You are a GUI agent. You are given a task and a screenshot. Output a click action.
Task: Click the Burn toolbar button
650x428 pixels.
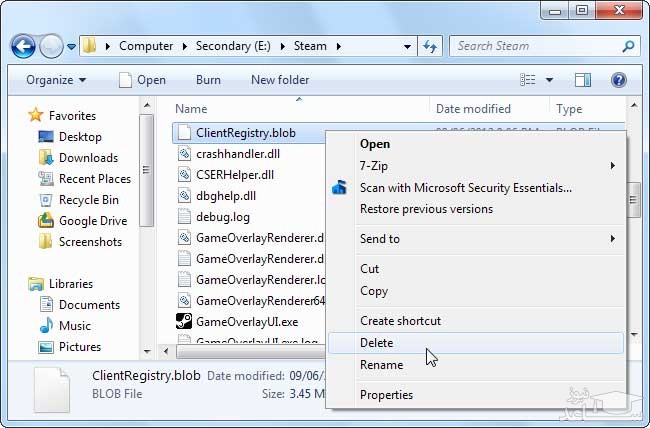(208, 80)
